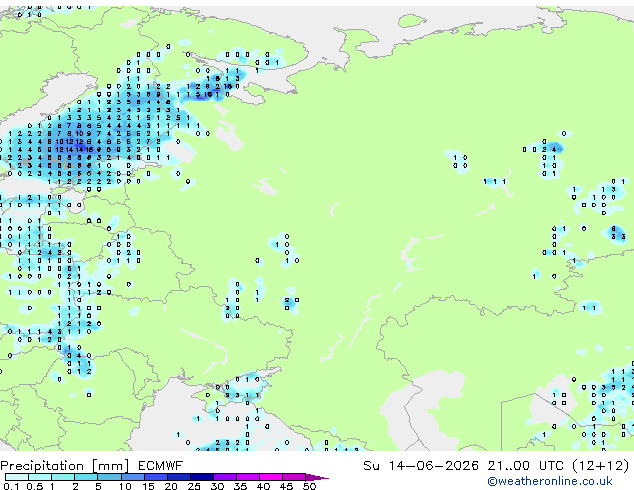Select the legend swatch between 20 and 25
Image resolution: width=634 pixels, height=490 pixels.
(x=178, y=477)
